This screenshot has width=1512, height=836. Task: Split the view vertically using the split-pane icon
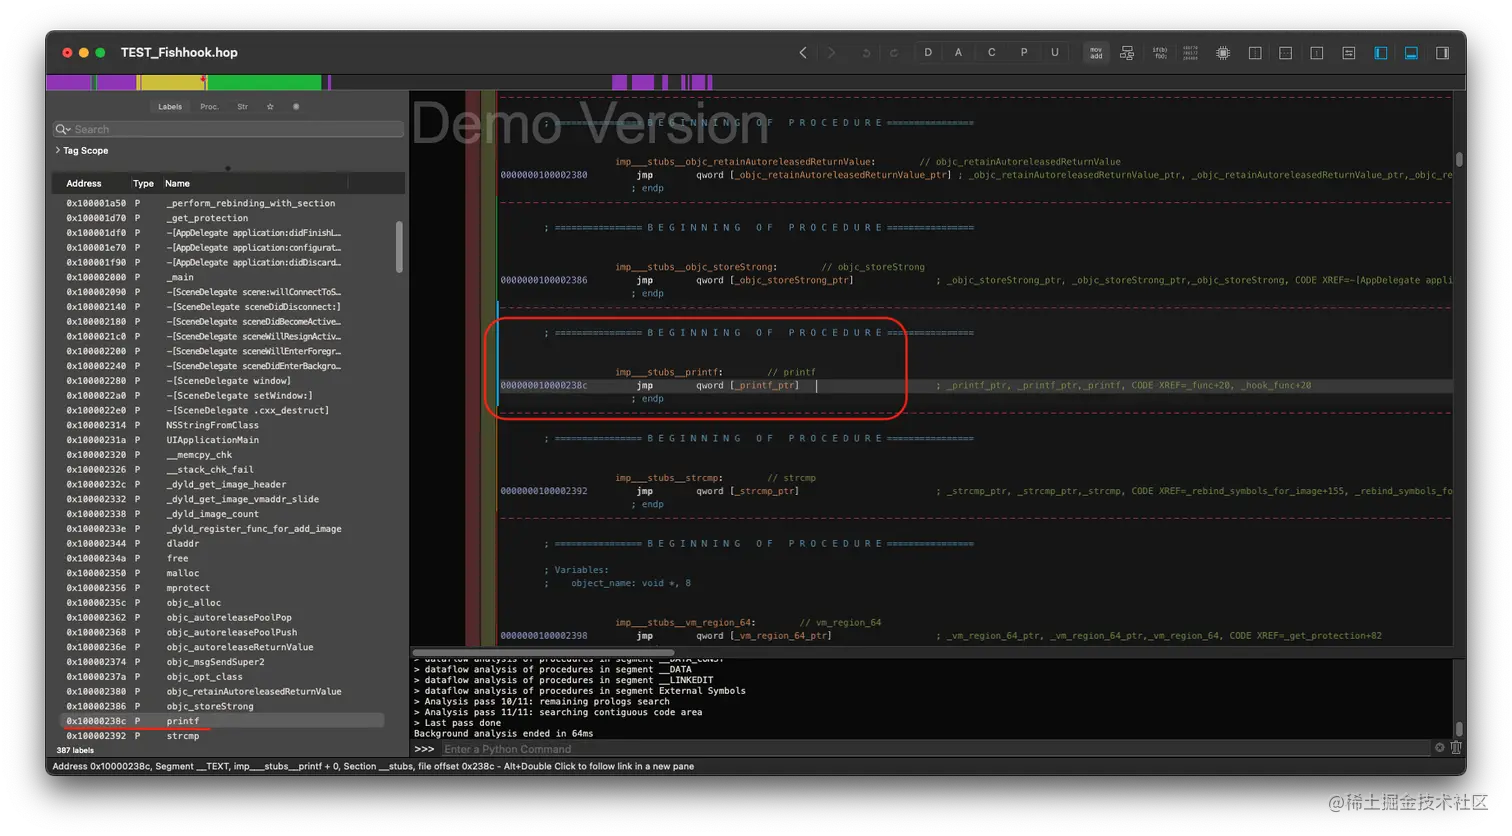(x=1255, y=53)
